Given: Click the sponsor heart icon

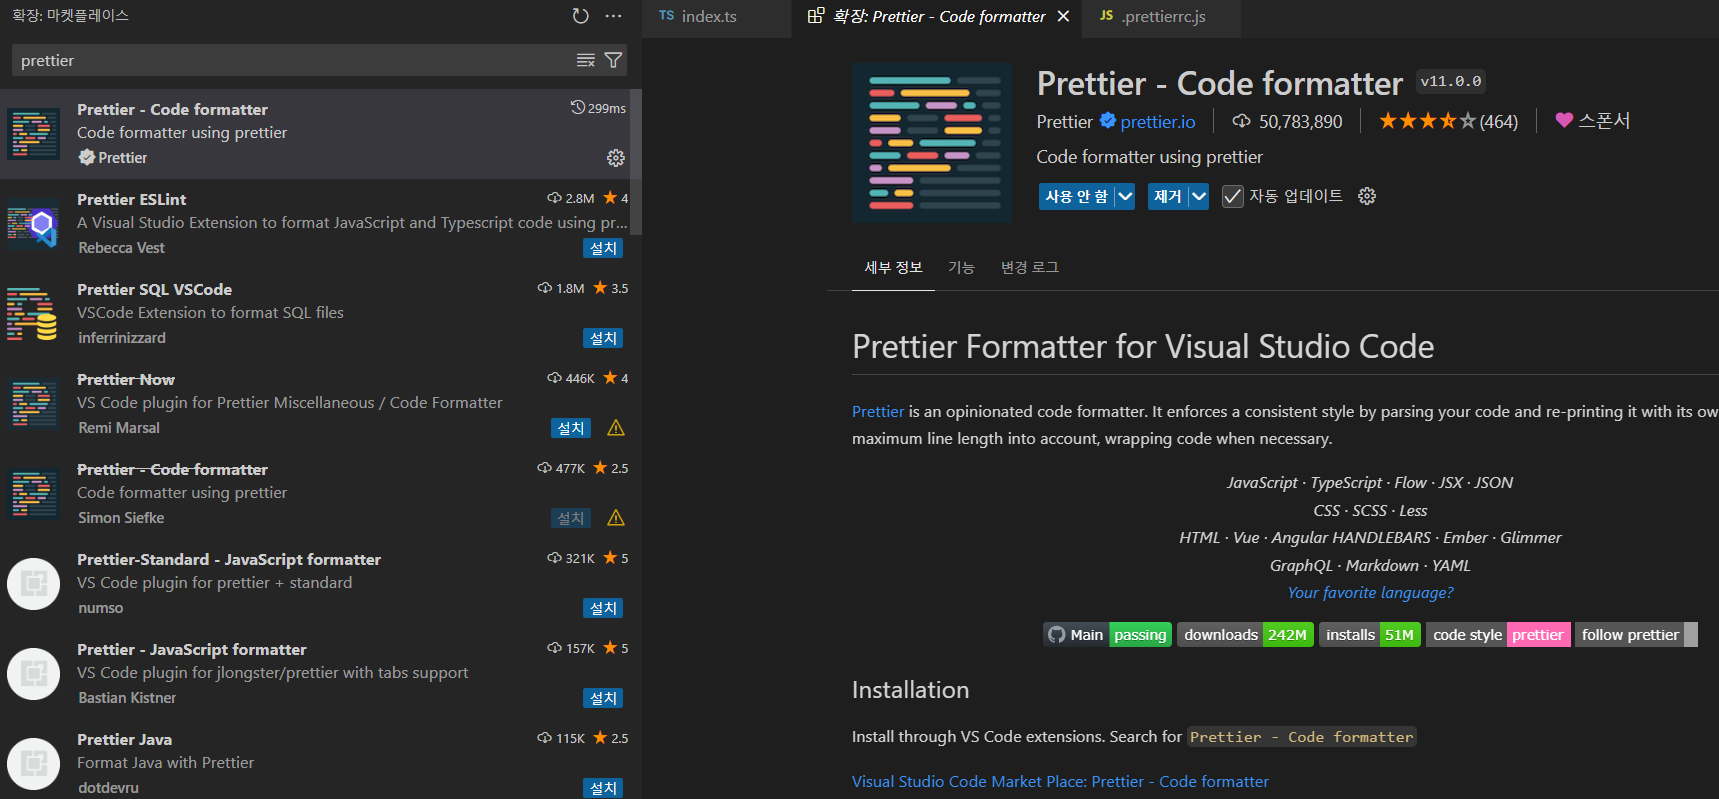Looking at the screenshot, I should click(x=1565, y=120).
